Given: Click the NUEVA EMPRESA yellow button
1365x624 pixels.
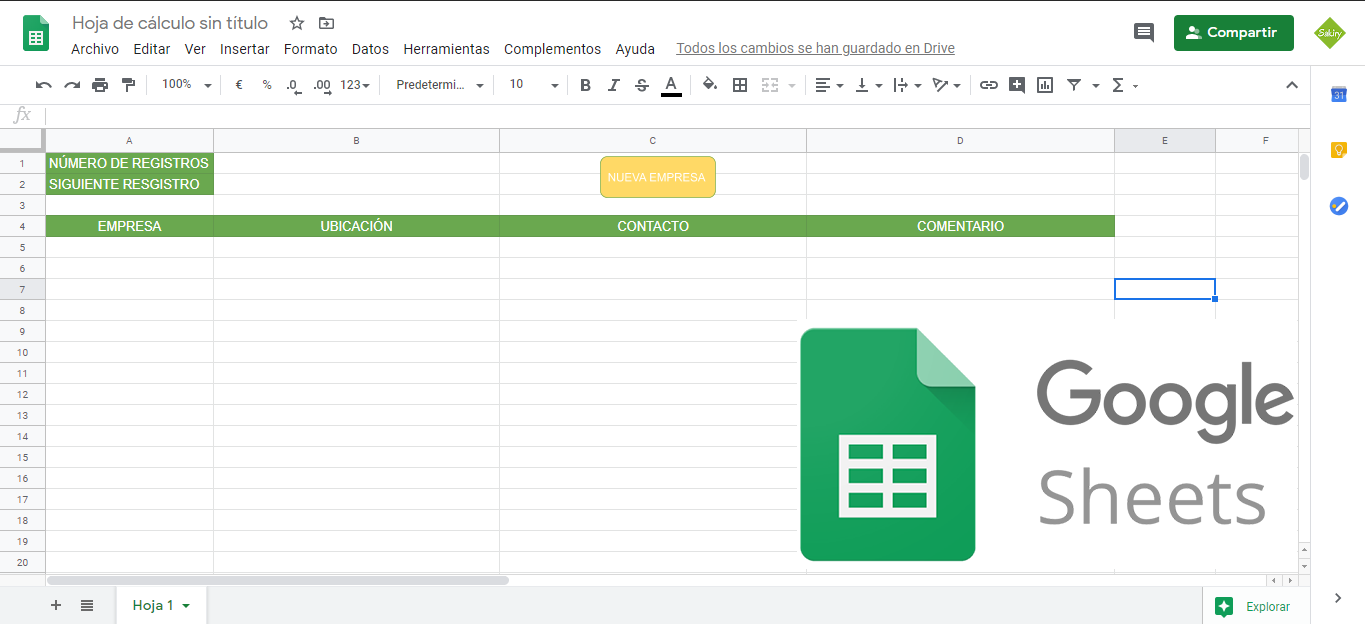Looking at the screenshot, I should pos(658,177).
